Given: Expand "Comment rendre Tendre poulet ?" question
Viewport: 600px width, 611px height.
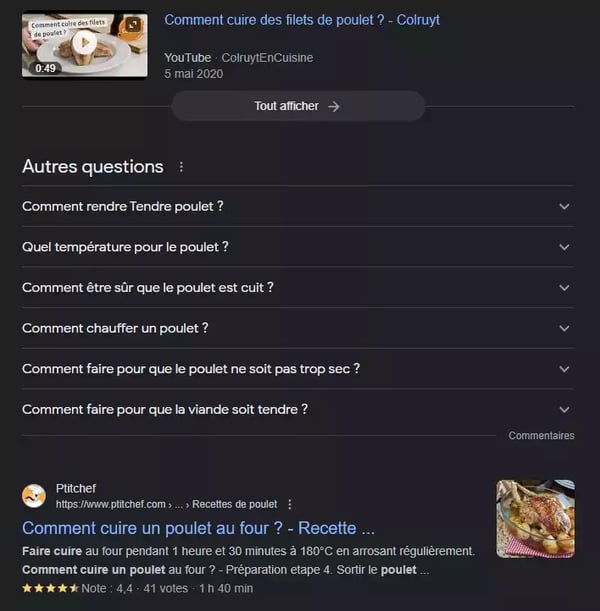Looking at the screenshot, I should pos(298,207).
